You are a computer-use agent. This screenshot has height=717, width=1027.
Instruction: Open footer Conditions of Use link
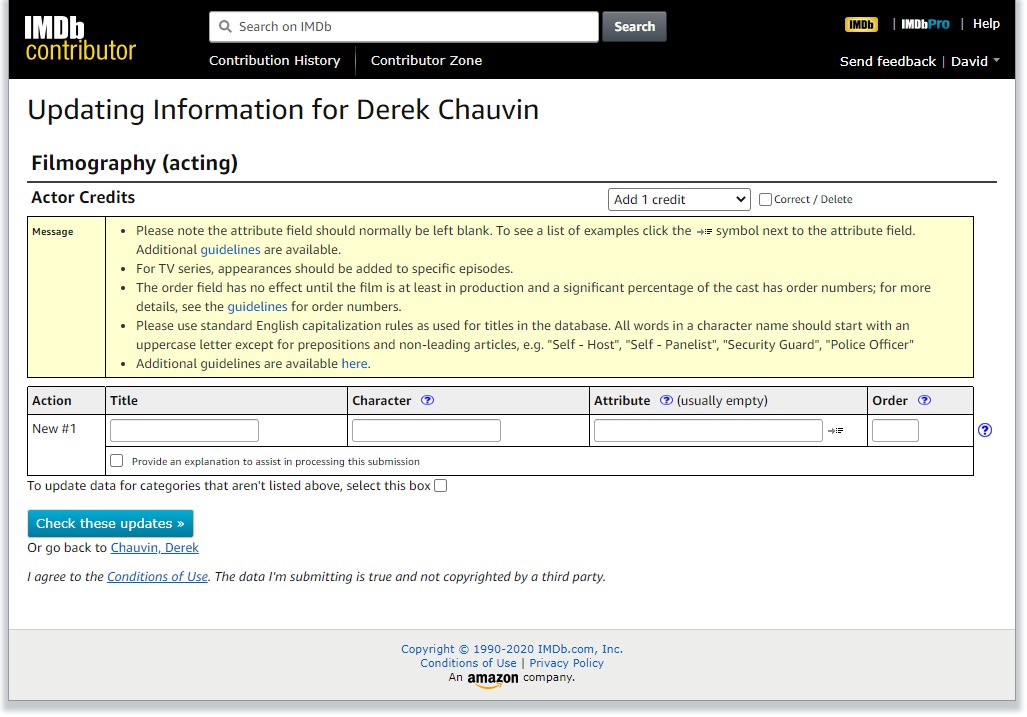tap(468, 663)
